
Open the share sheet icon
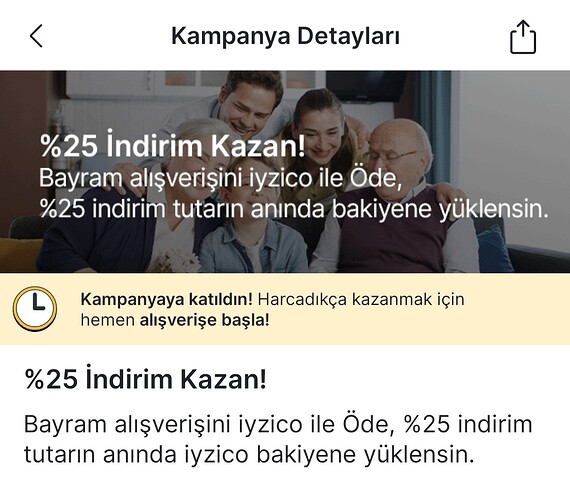pos(523,37)
